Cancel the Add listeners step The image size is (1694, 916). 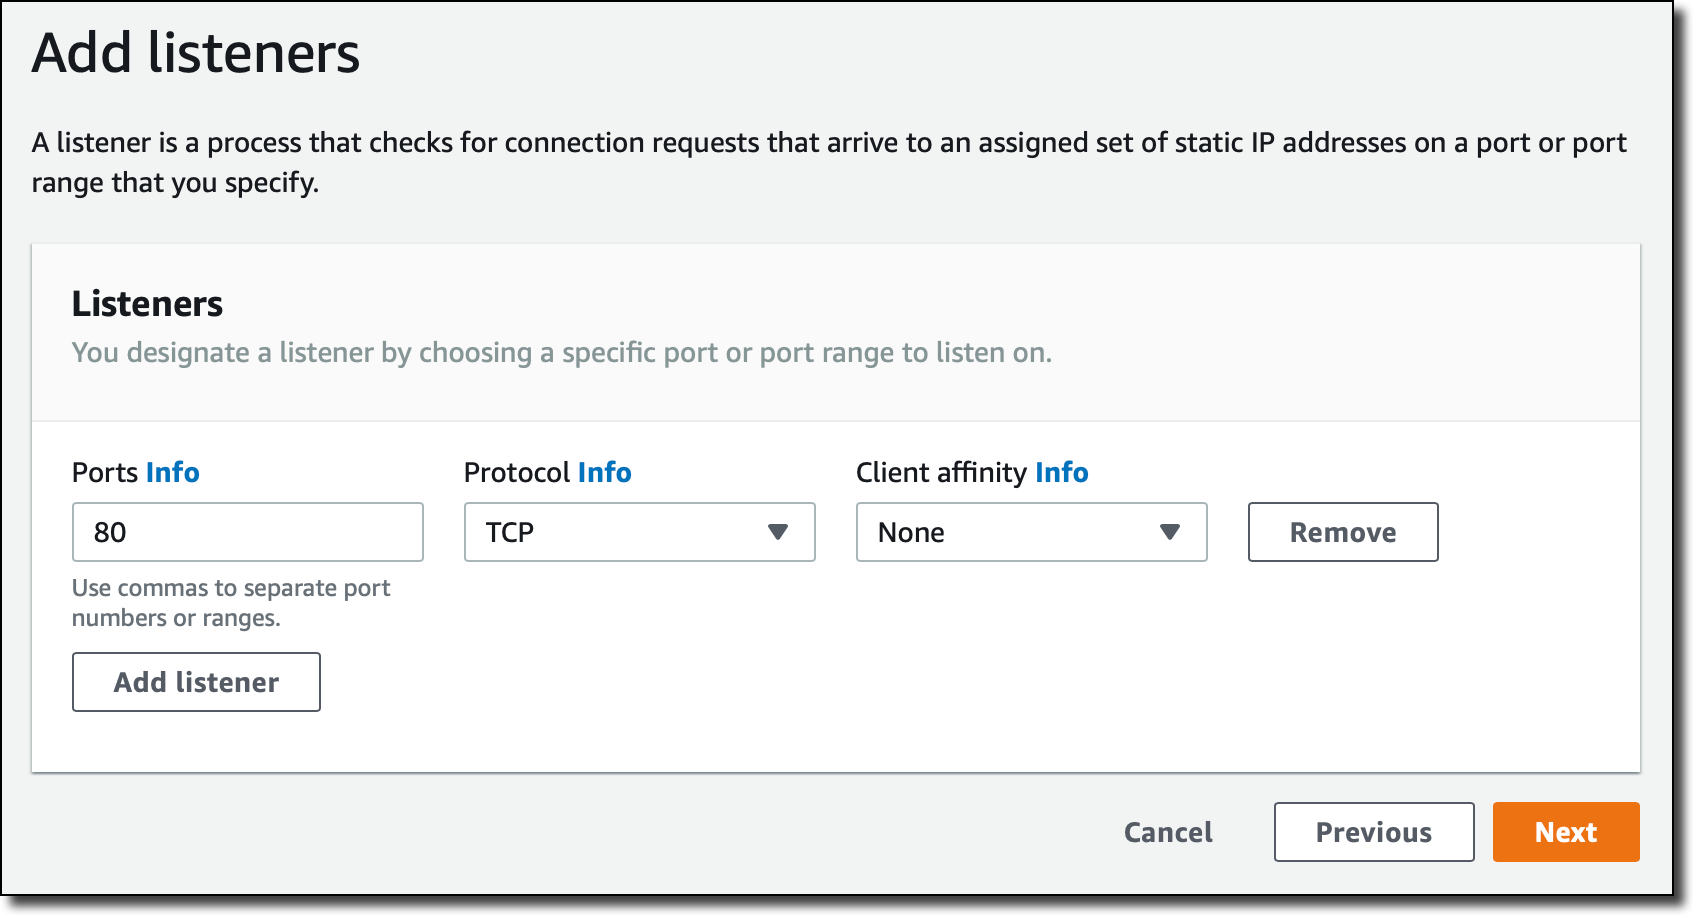click(x=1168, y=832)
